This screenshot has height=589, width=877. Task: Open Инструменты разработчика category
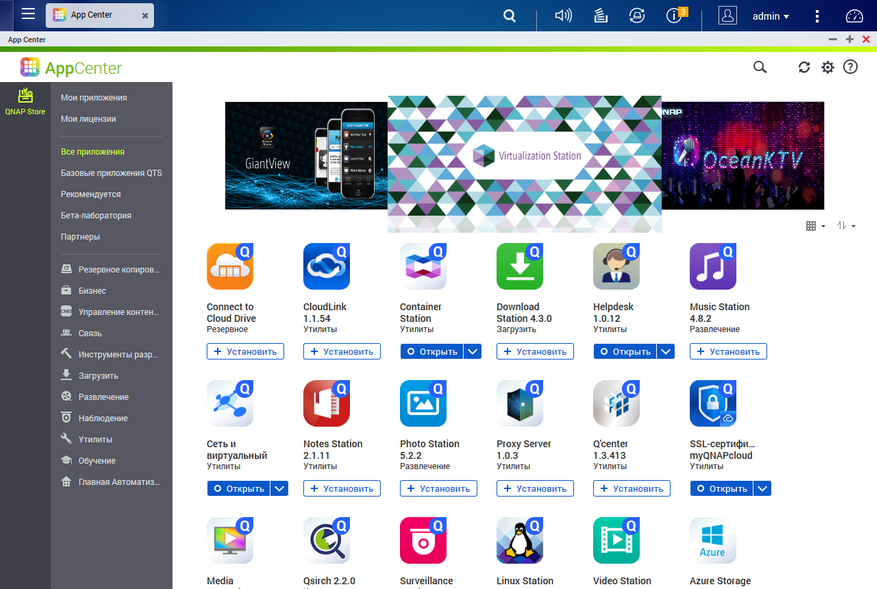[x=110, y=354]
